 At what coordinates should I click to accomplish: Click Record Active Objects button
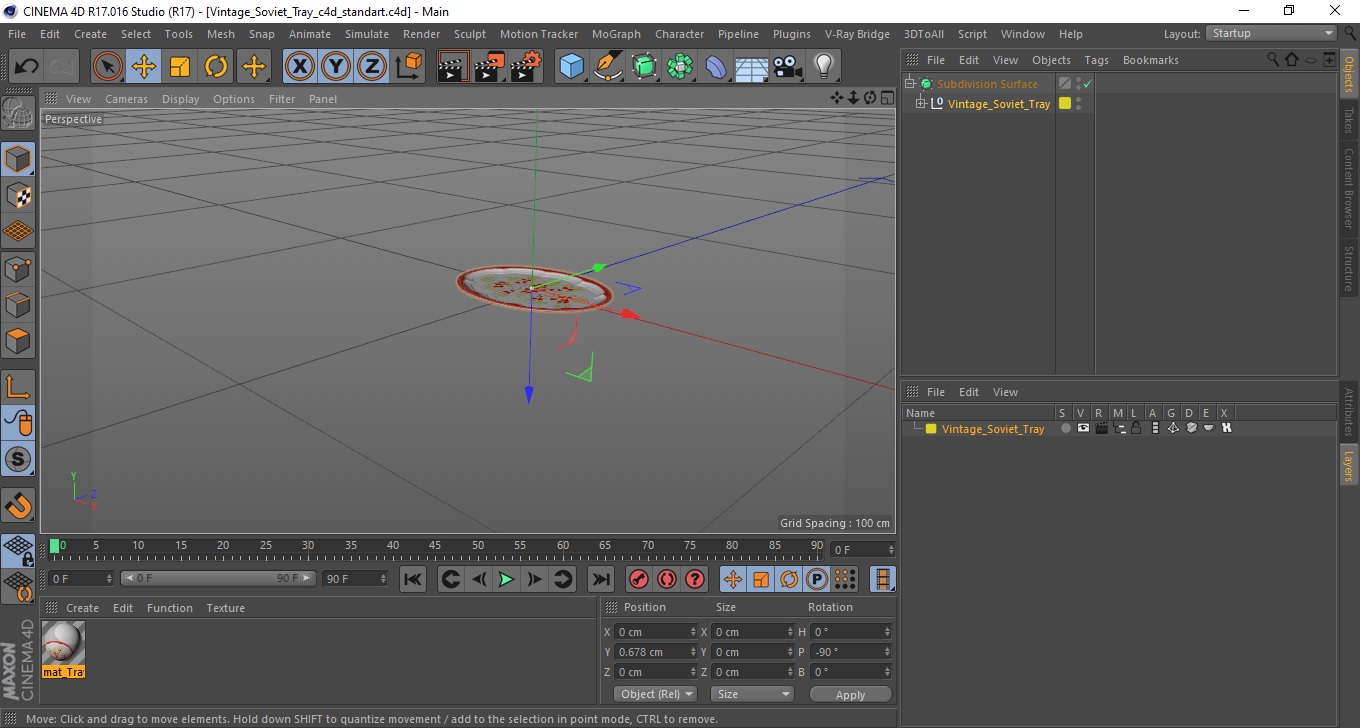point(638,579)
